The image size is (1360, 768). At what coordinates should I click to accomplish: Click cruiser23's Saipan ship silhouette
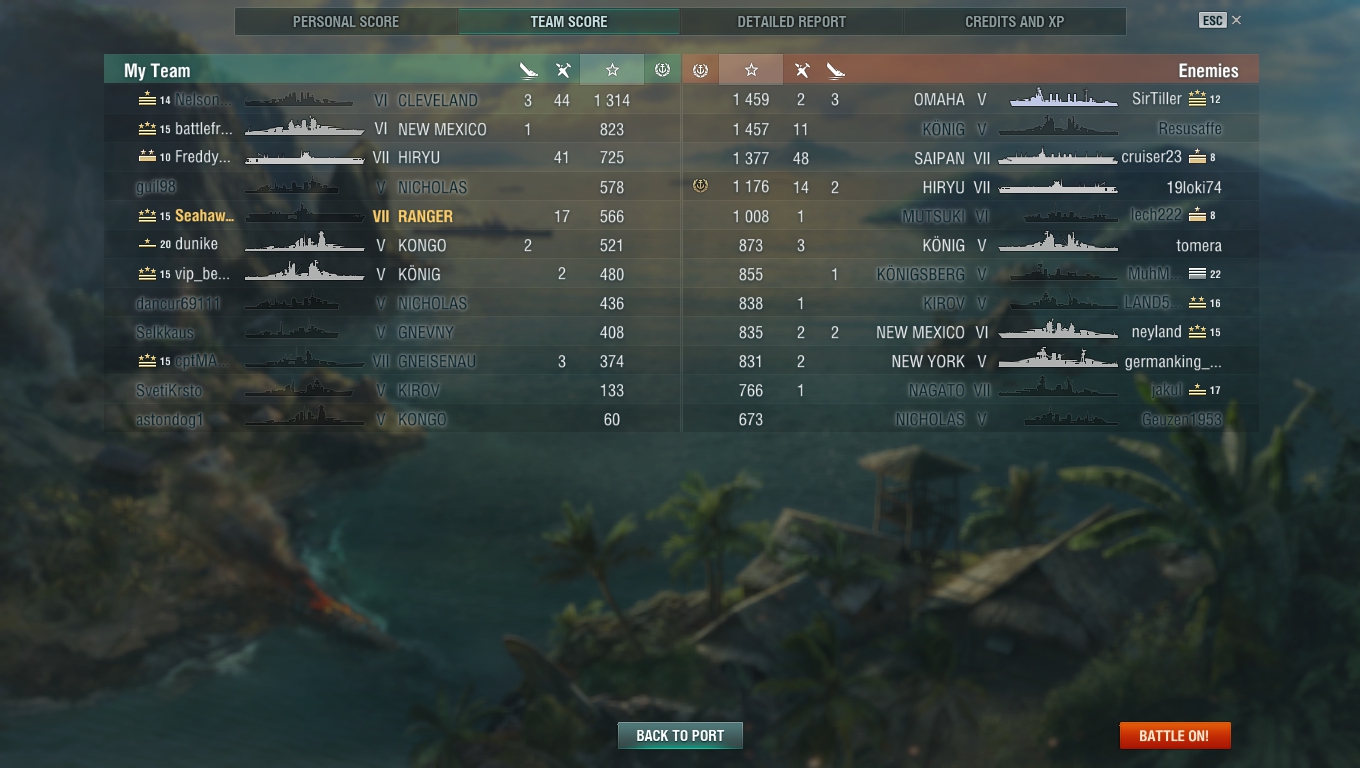[x=1057, y=157]
